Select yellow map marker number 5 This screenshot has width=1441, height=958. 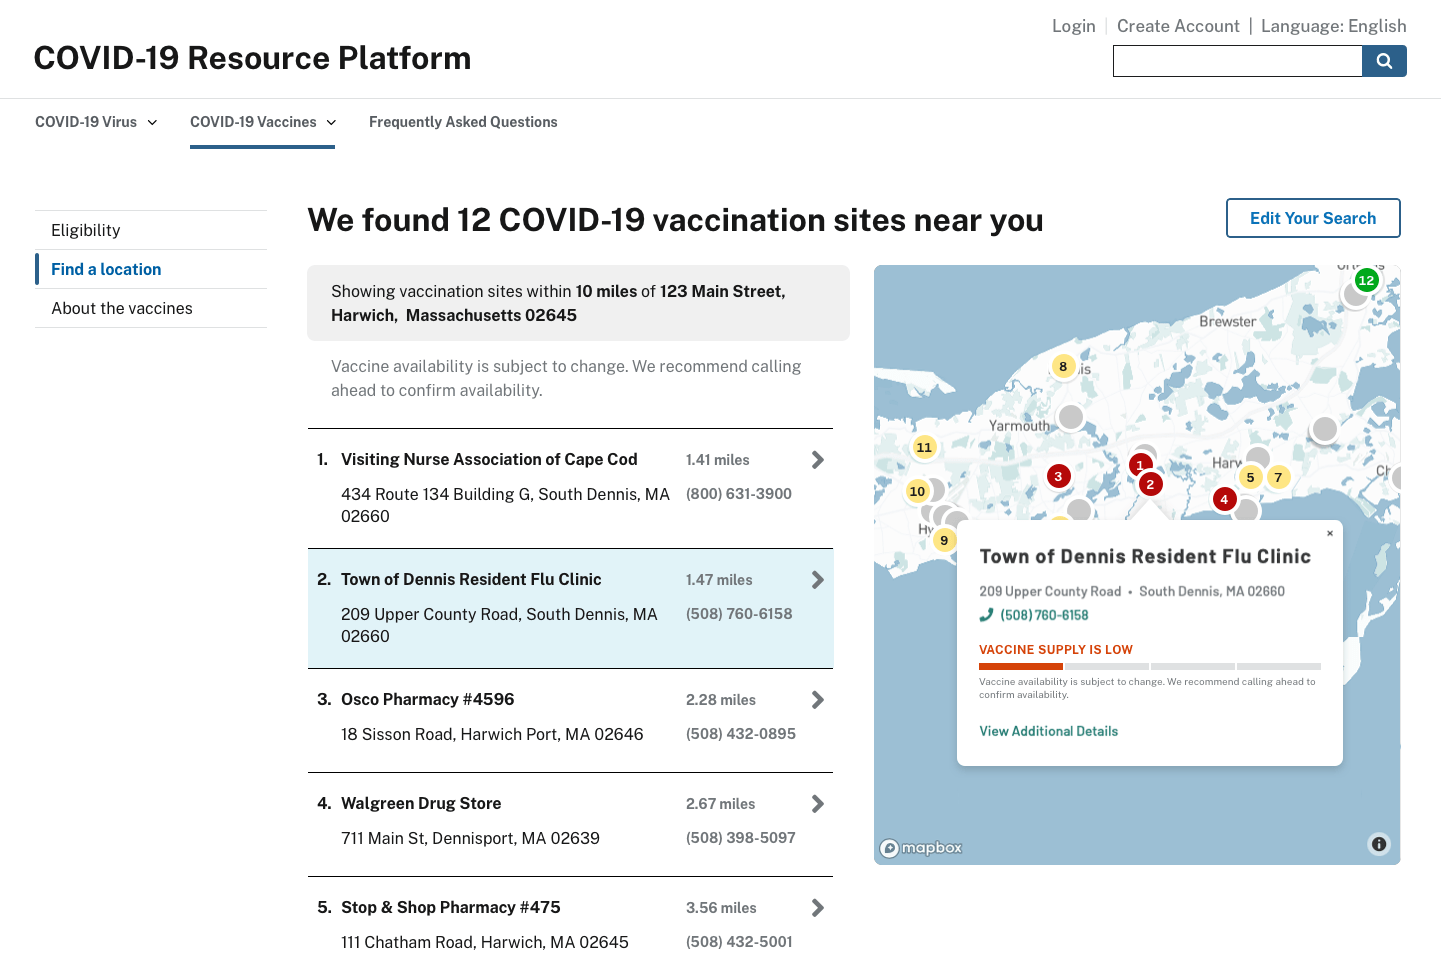[x=1250, y=477]
